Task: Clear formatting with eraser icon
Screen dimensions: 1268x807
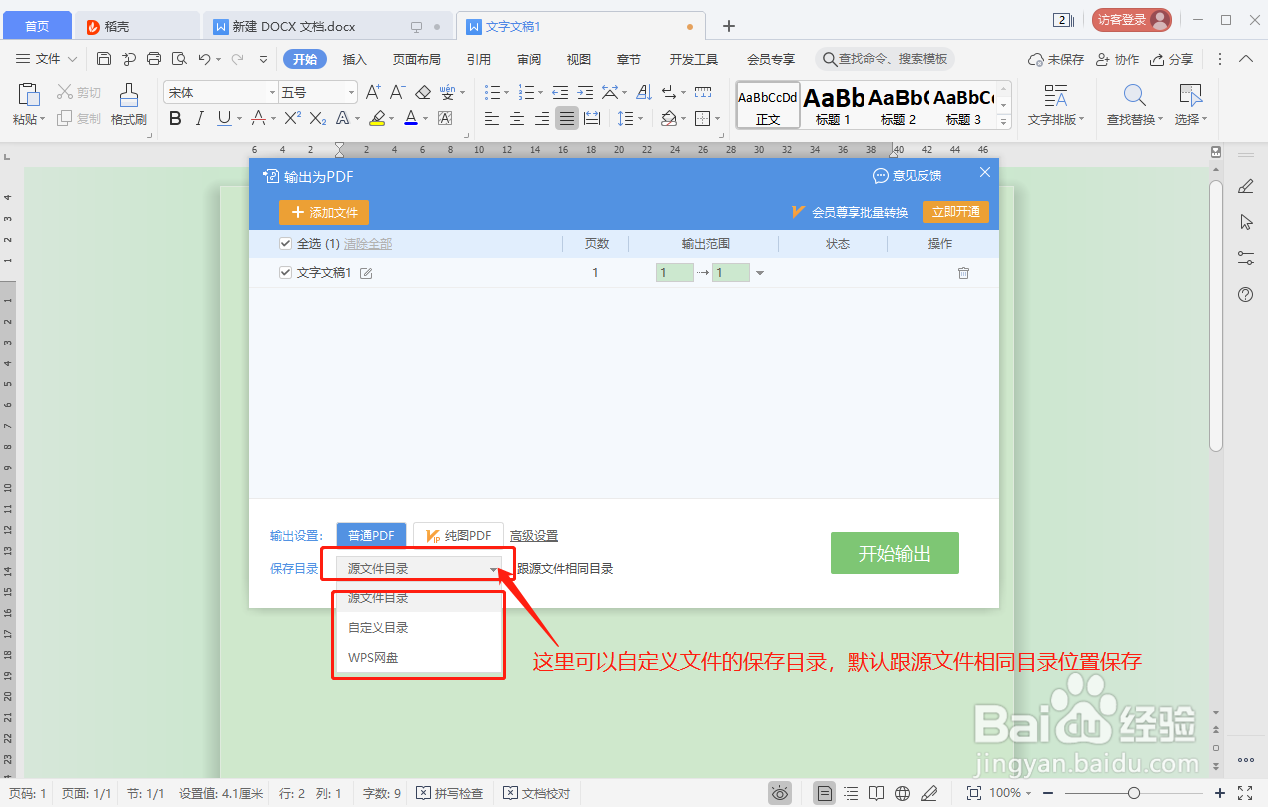Action: click(x=423, y=92)
